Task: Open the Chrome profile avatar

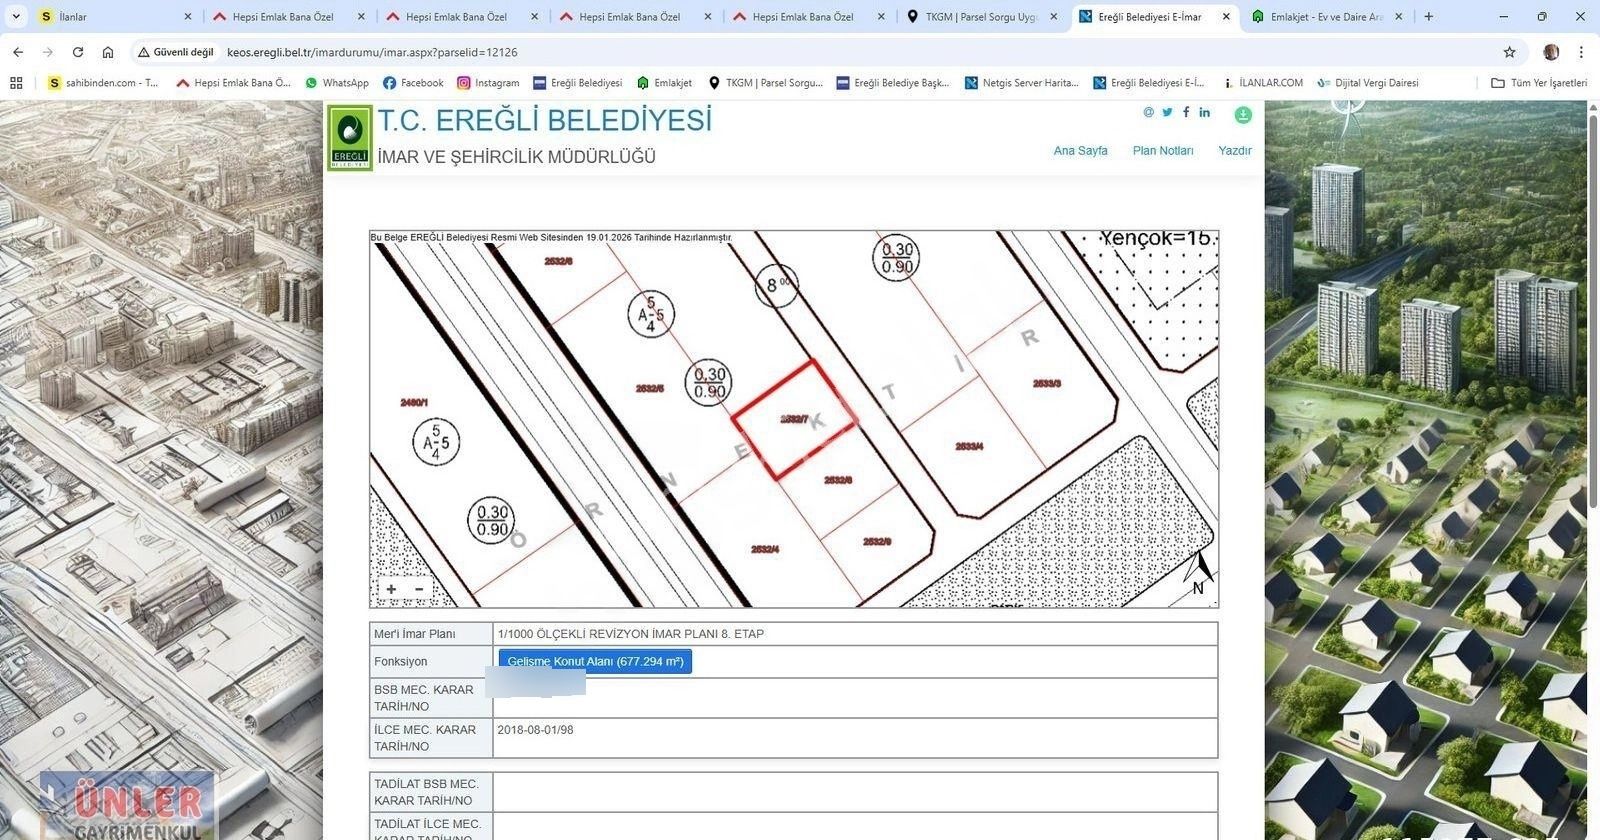Action: pyautogui.click(x=1551, y=52)
